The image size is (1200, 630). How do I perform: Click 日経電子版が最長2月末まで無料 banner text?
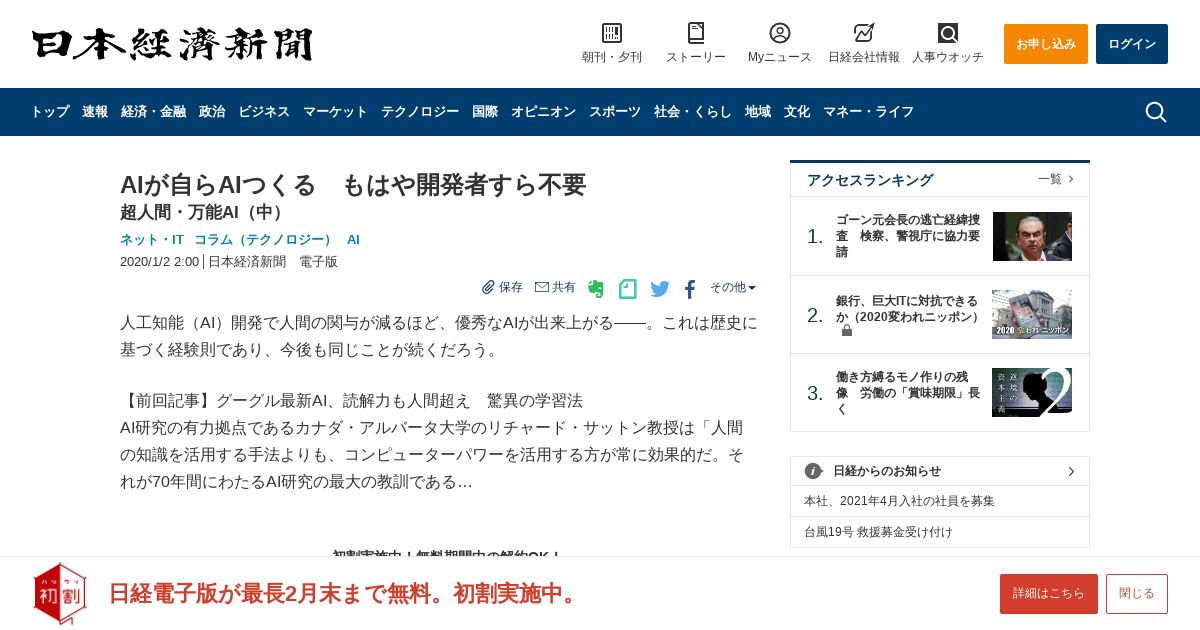[x=345, y=593]
